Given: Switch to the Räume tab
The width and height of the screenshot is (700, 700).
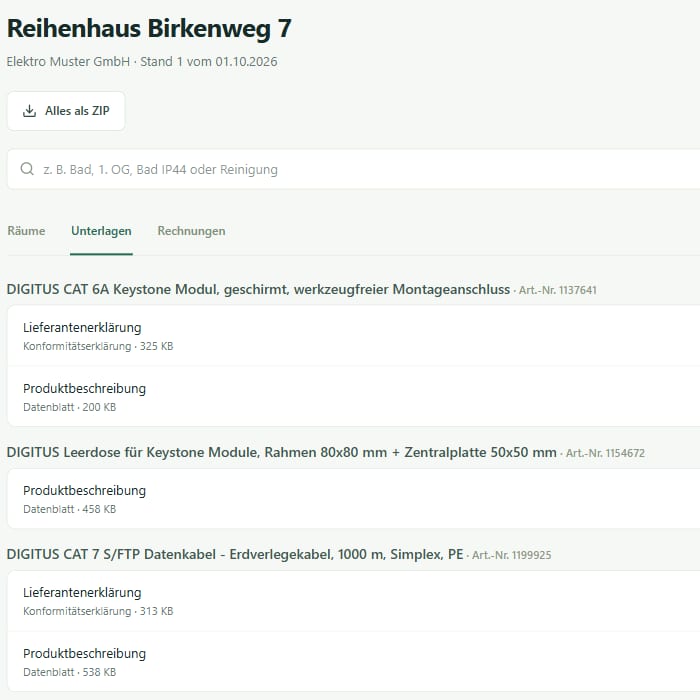Looking at the screenshot, I should [x=26, y=231].
